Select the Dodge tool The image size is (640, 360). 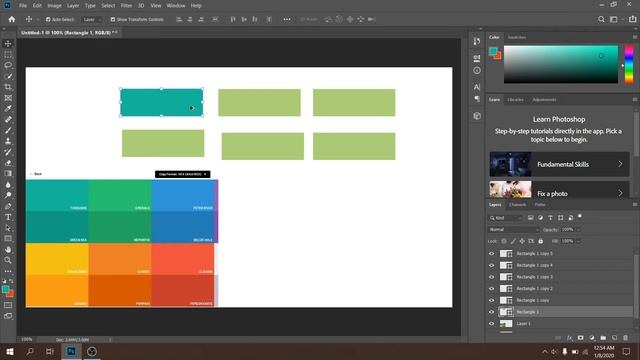click(x=8, y=195)
